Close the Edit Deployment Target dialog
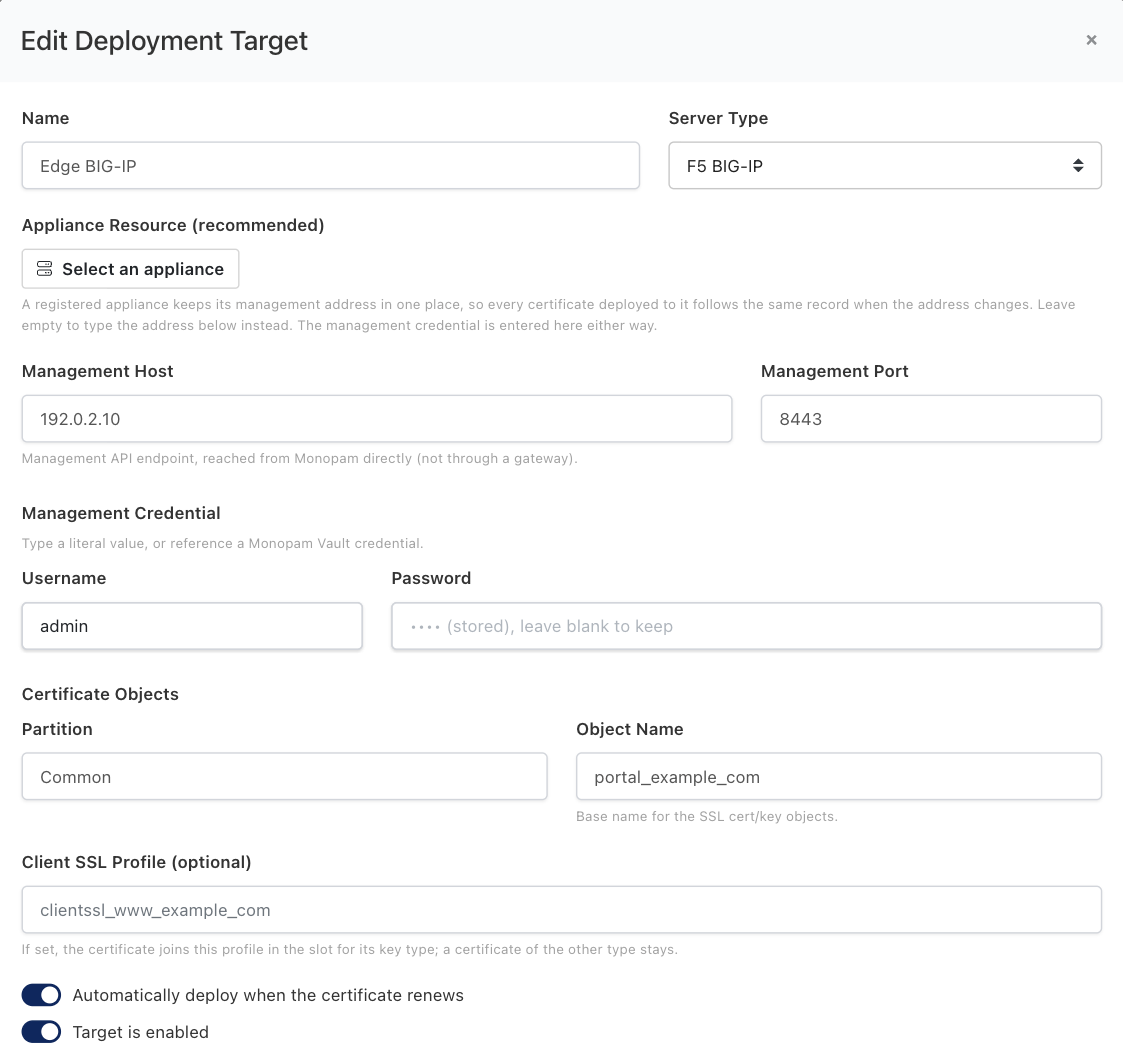This screenshot has height=1064, width=1123. pyautogui.click(x=1091, y=40)
